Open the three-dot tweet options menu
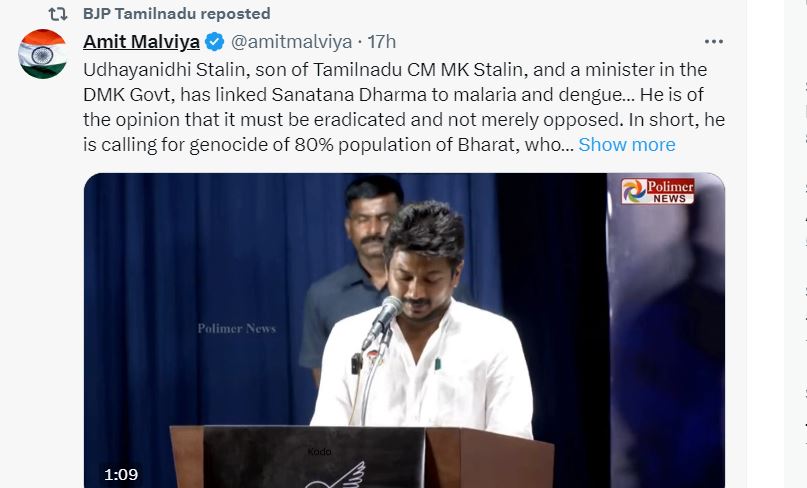Viewport: 807px width, 488px height. (714, 42)
